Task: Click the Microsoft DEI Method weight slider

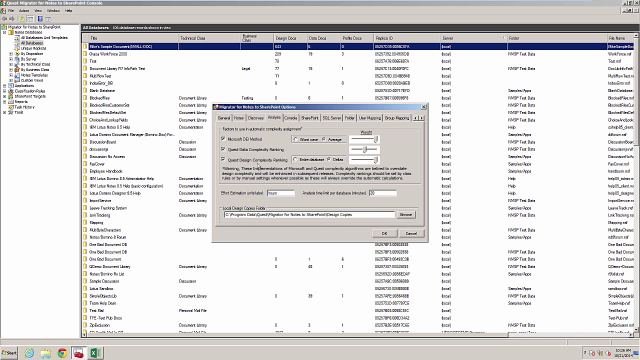Action: point(364,139)
